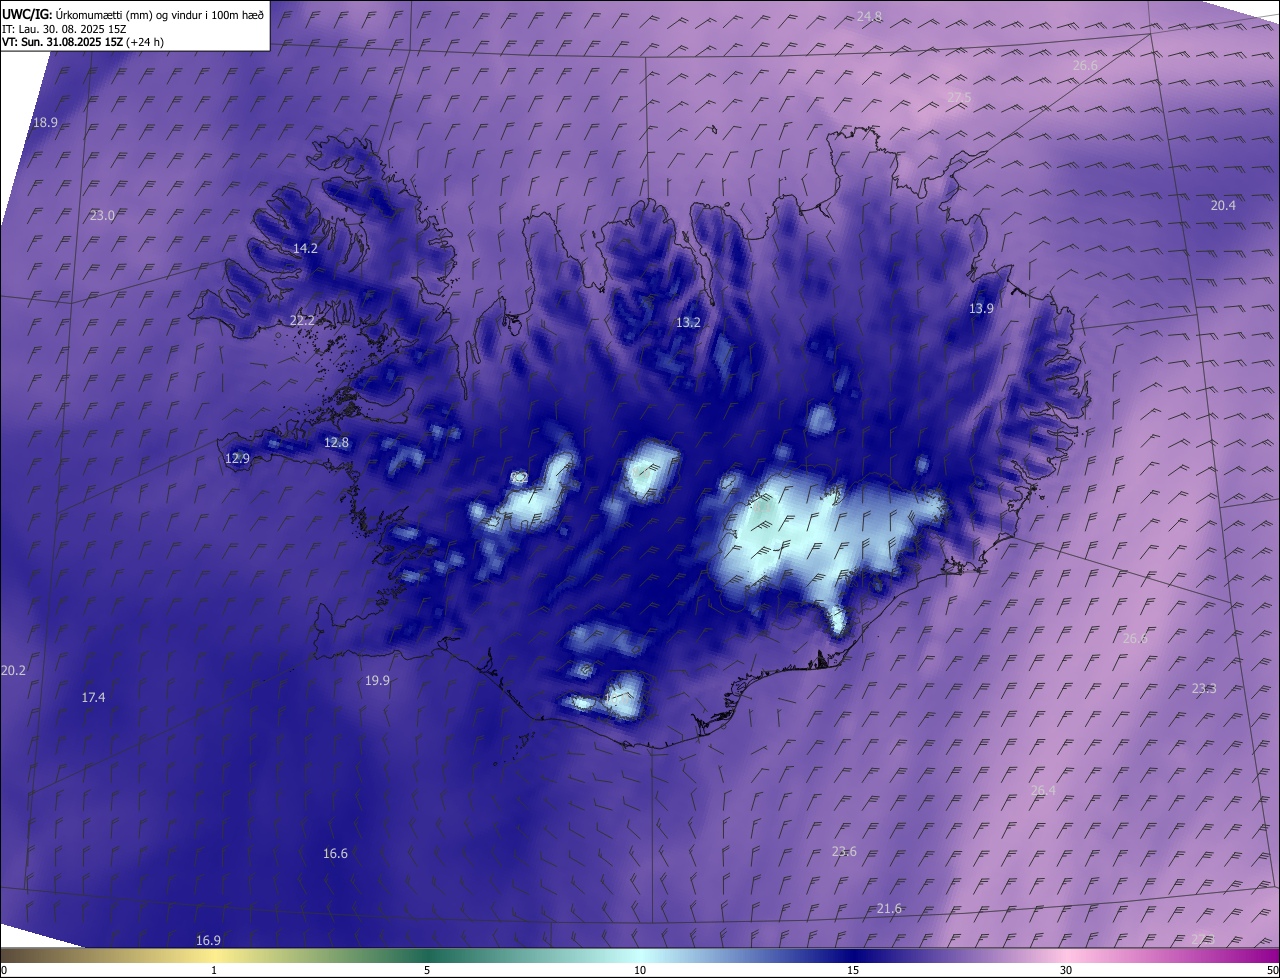Screen dimensions: 1280x978
Task: Click the 10 mark on the color scale
Action: [640, 970]
